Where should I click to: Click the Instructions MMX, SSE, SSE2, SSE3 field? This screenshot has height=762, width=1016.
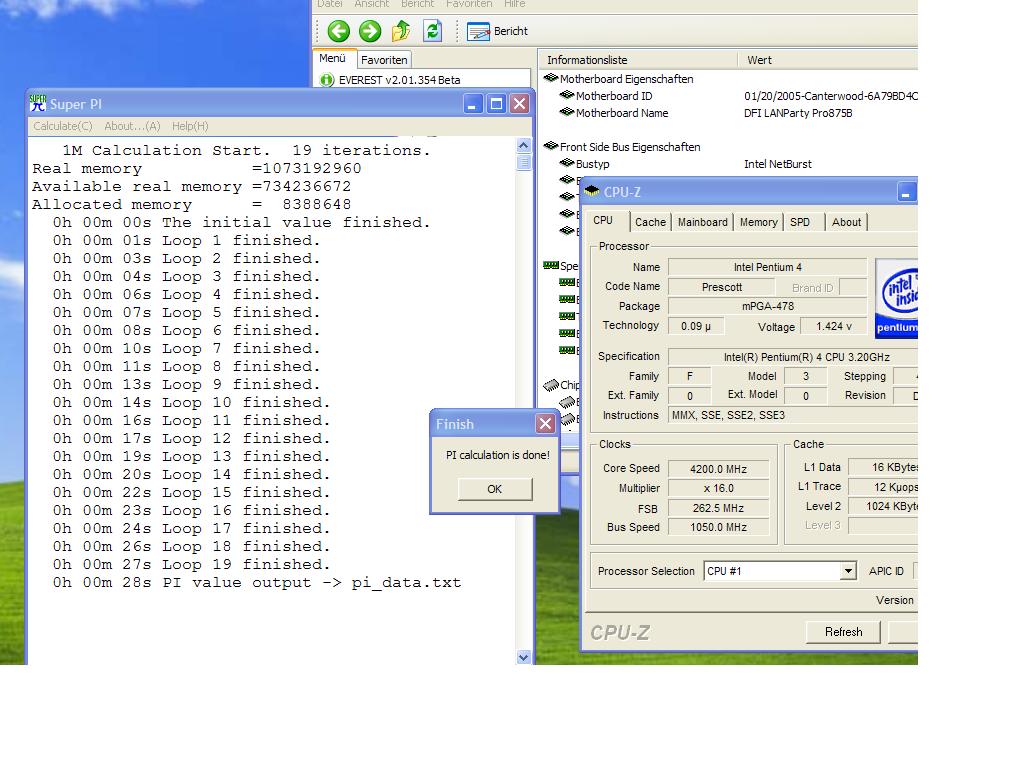(x=793, y=415)
